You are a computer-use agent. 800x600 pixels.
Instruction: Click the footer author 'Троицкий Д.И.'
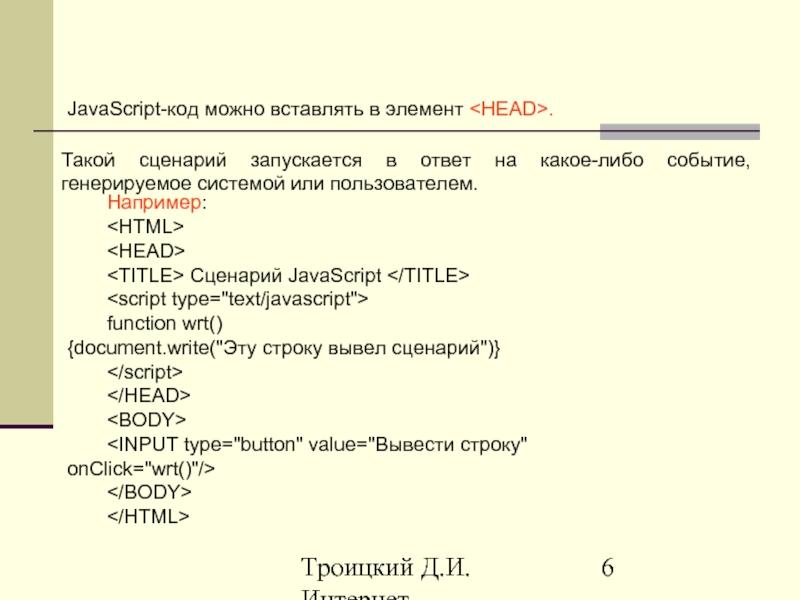click(x=385, y=568)
